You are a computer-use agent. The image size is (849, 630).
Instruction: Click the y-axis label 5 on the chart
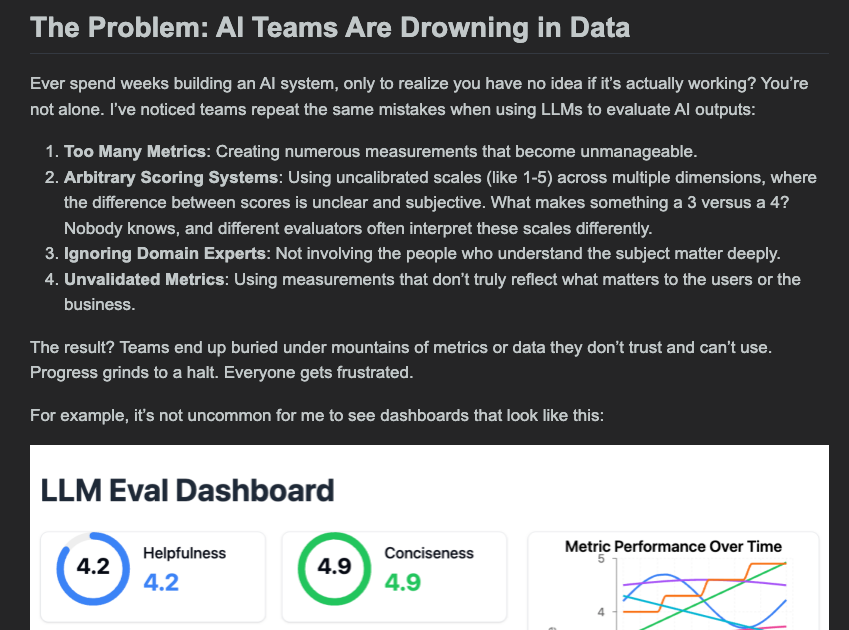click(601, 558)
